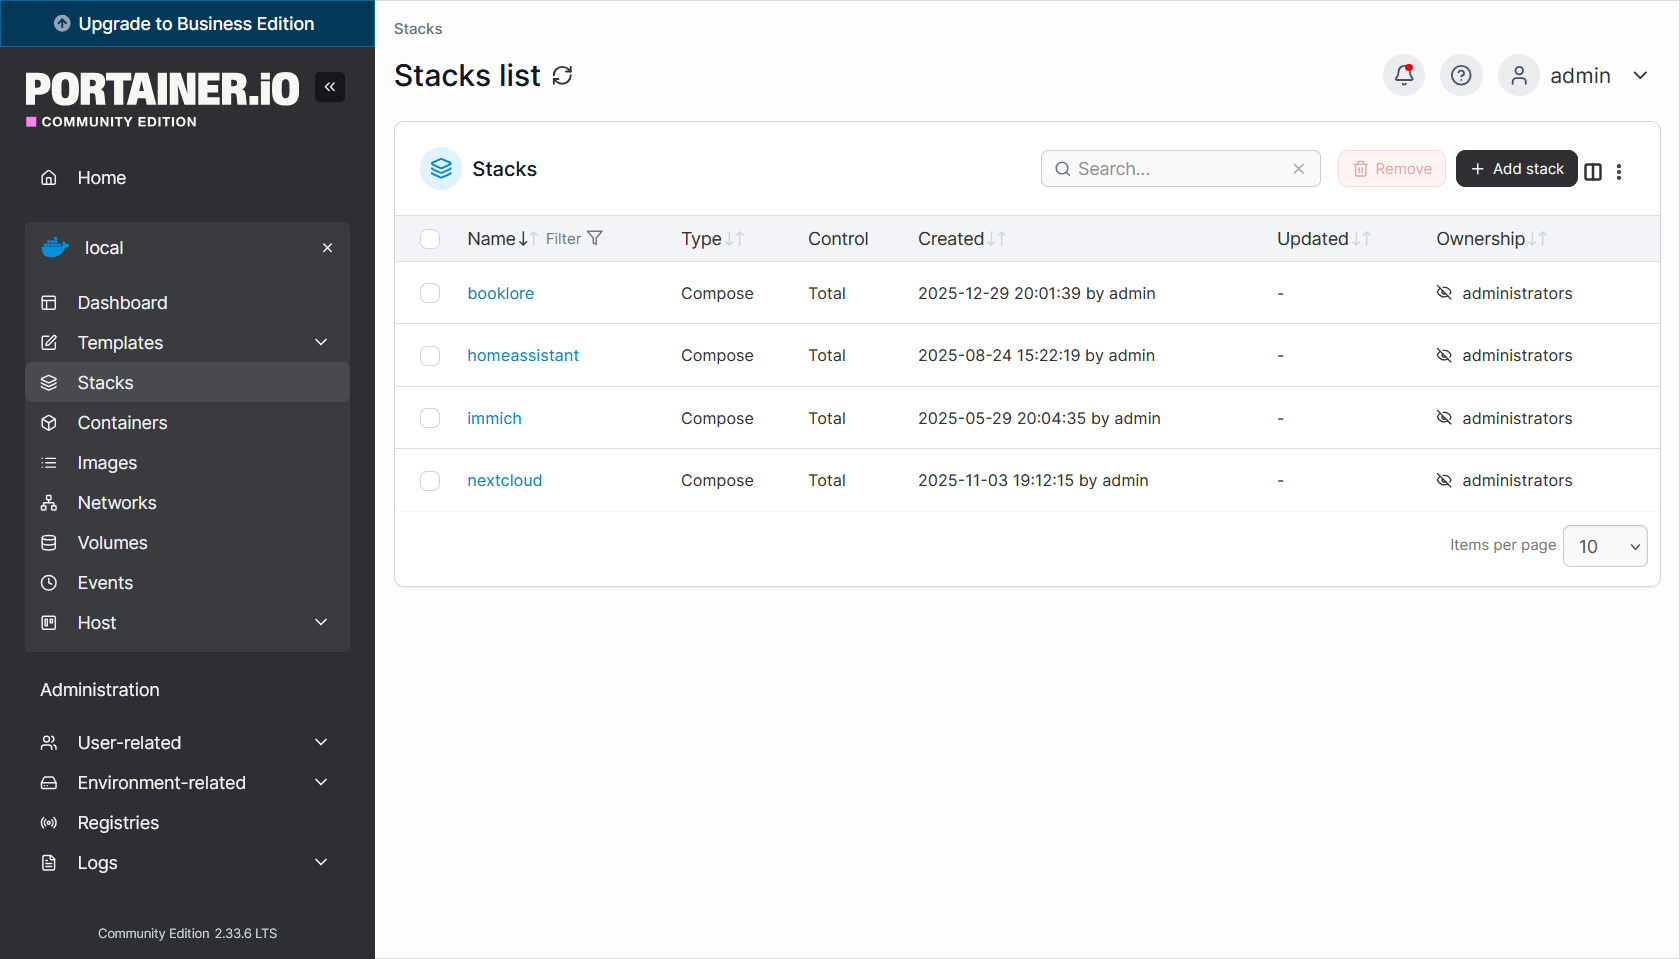Expand the Templates sidebar section

point(320,342)
